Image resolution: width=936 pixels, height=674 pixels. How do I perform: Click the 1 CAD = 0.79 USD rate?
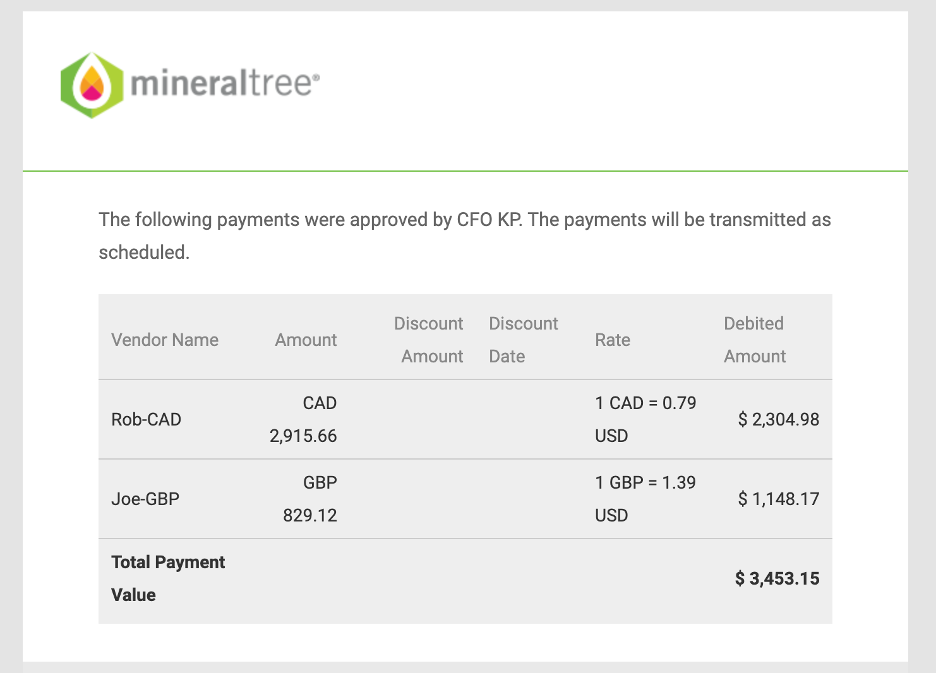pyautogui.click(x=645, y=419)
